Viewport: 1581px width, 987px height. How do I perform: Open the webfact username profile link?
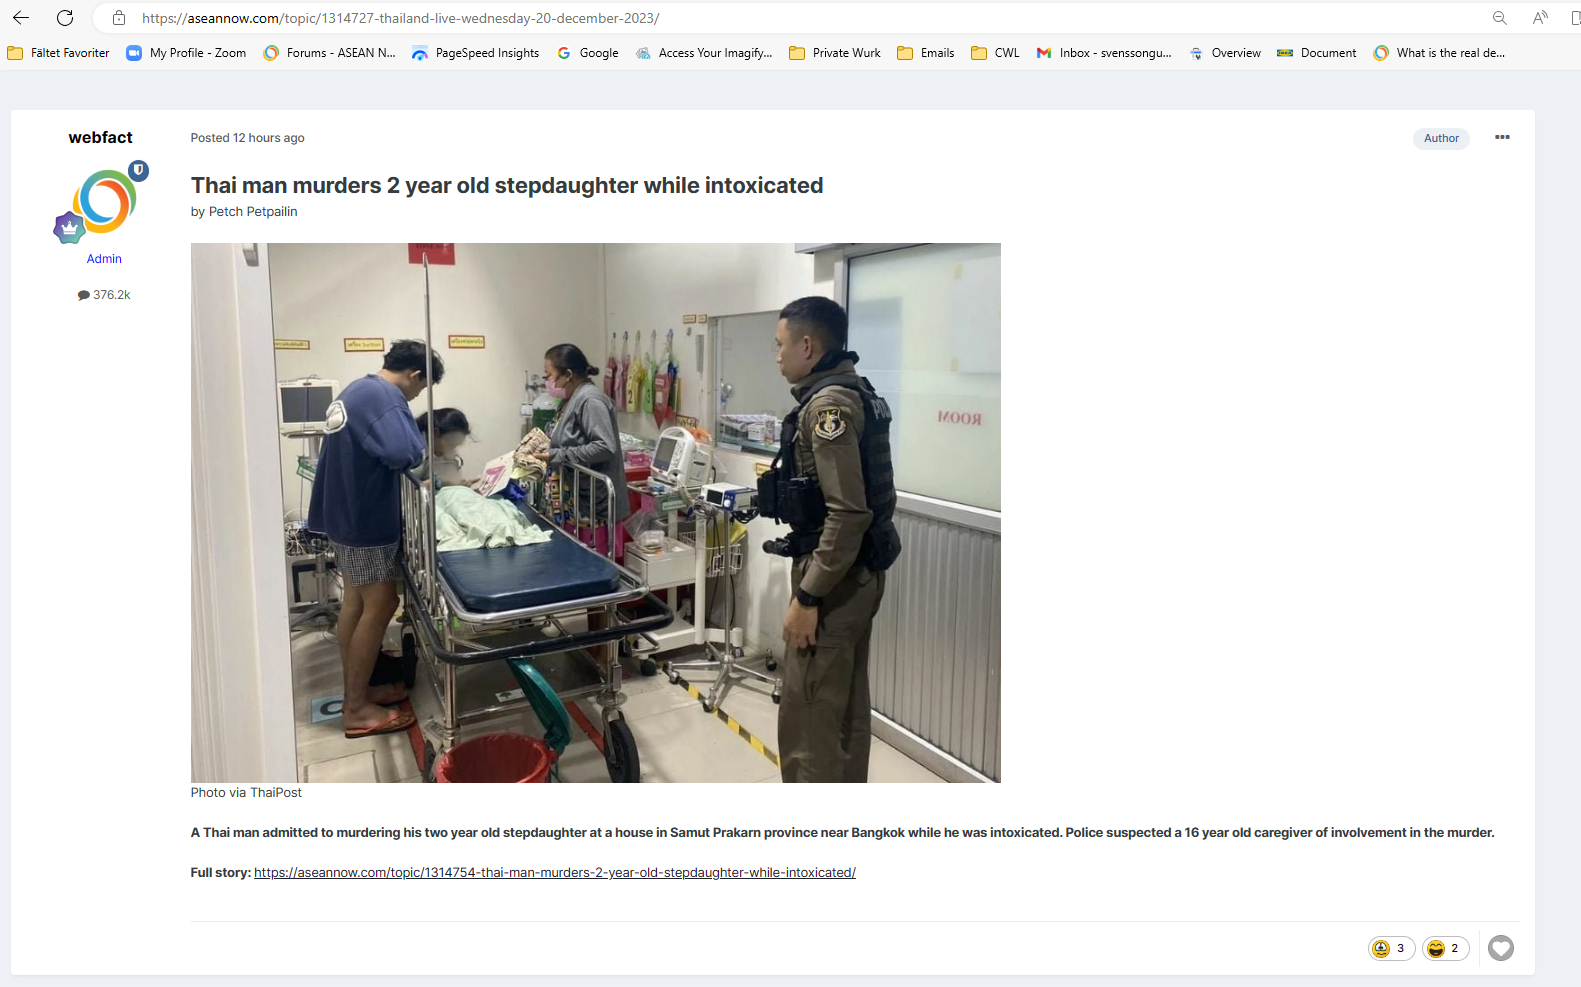click(x=100, y=138)
